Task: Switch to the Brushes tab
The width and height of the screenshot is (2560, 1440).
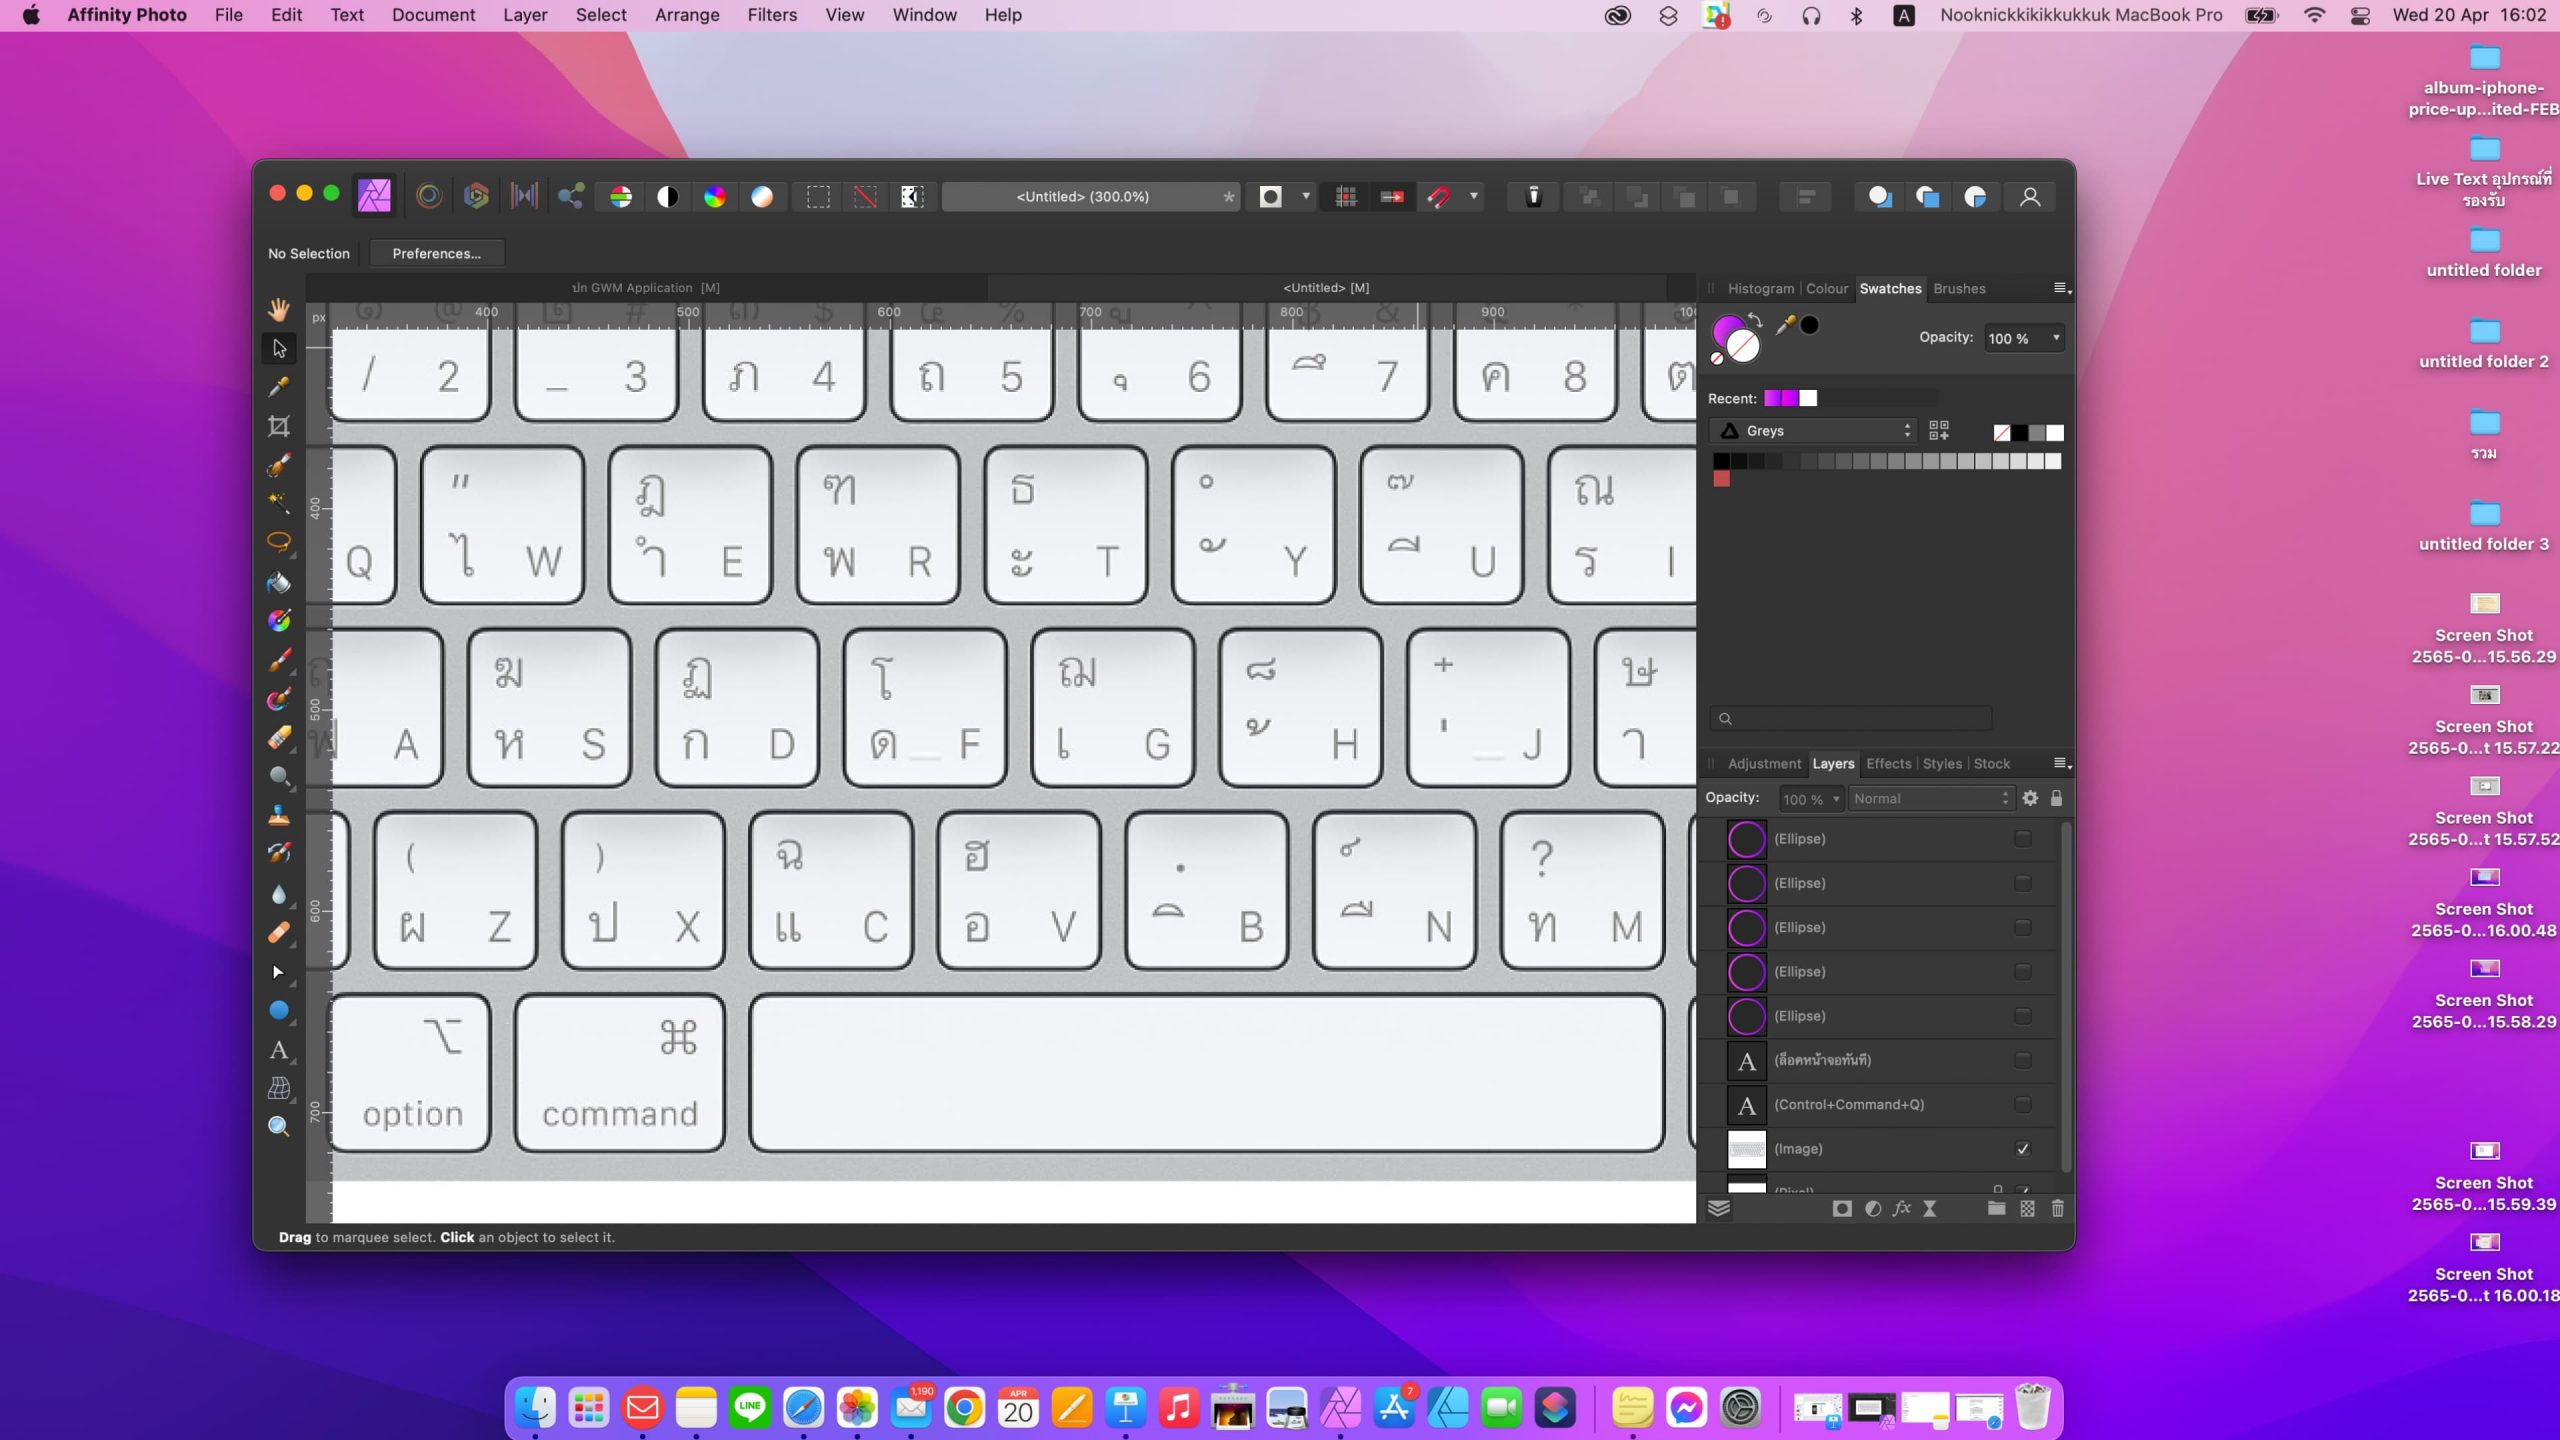Action: [x=1958, y=289]
